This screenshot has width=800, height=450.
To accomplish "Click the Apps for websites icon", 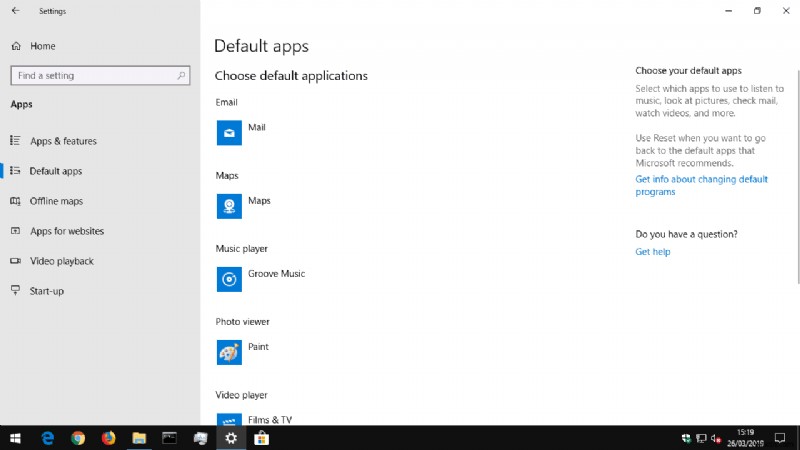I will tap(15, 231).
